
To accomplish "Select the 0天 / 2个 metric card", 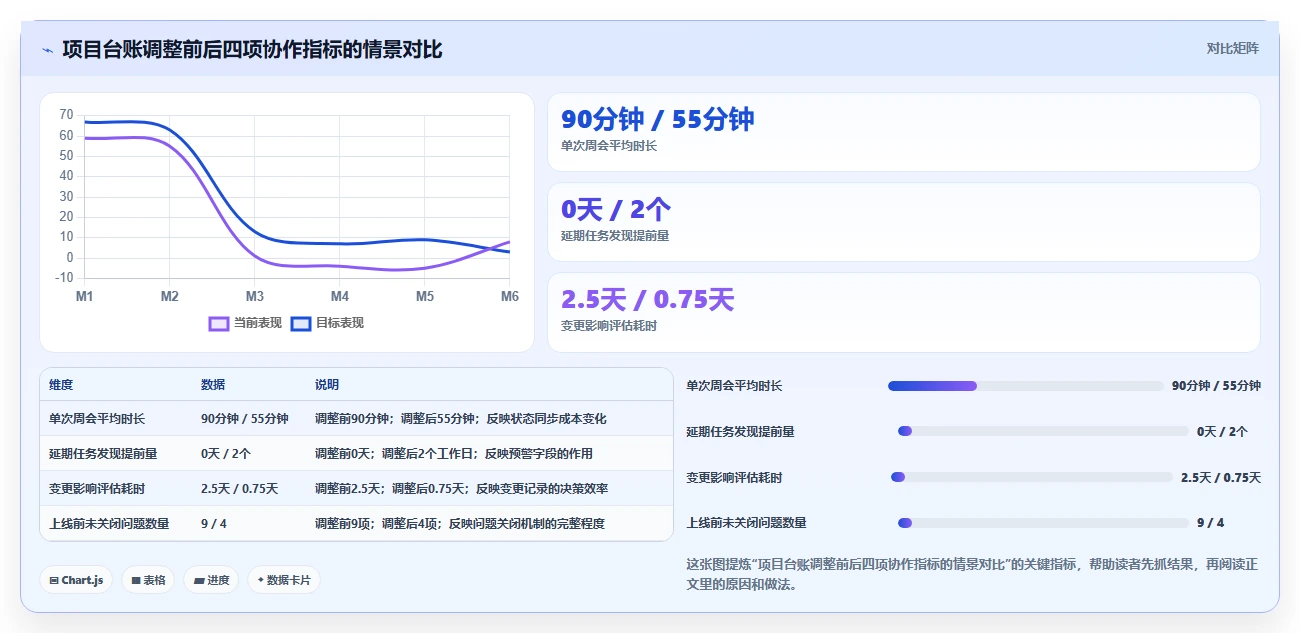I will coord(904,222).
